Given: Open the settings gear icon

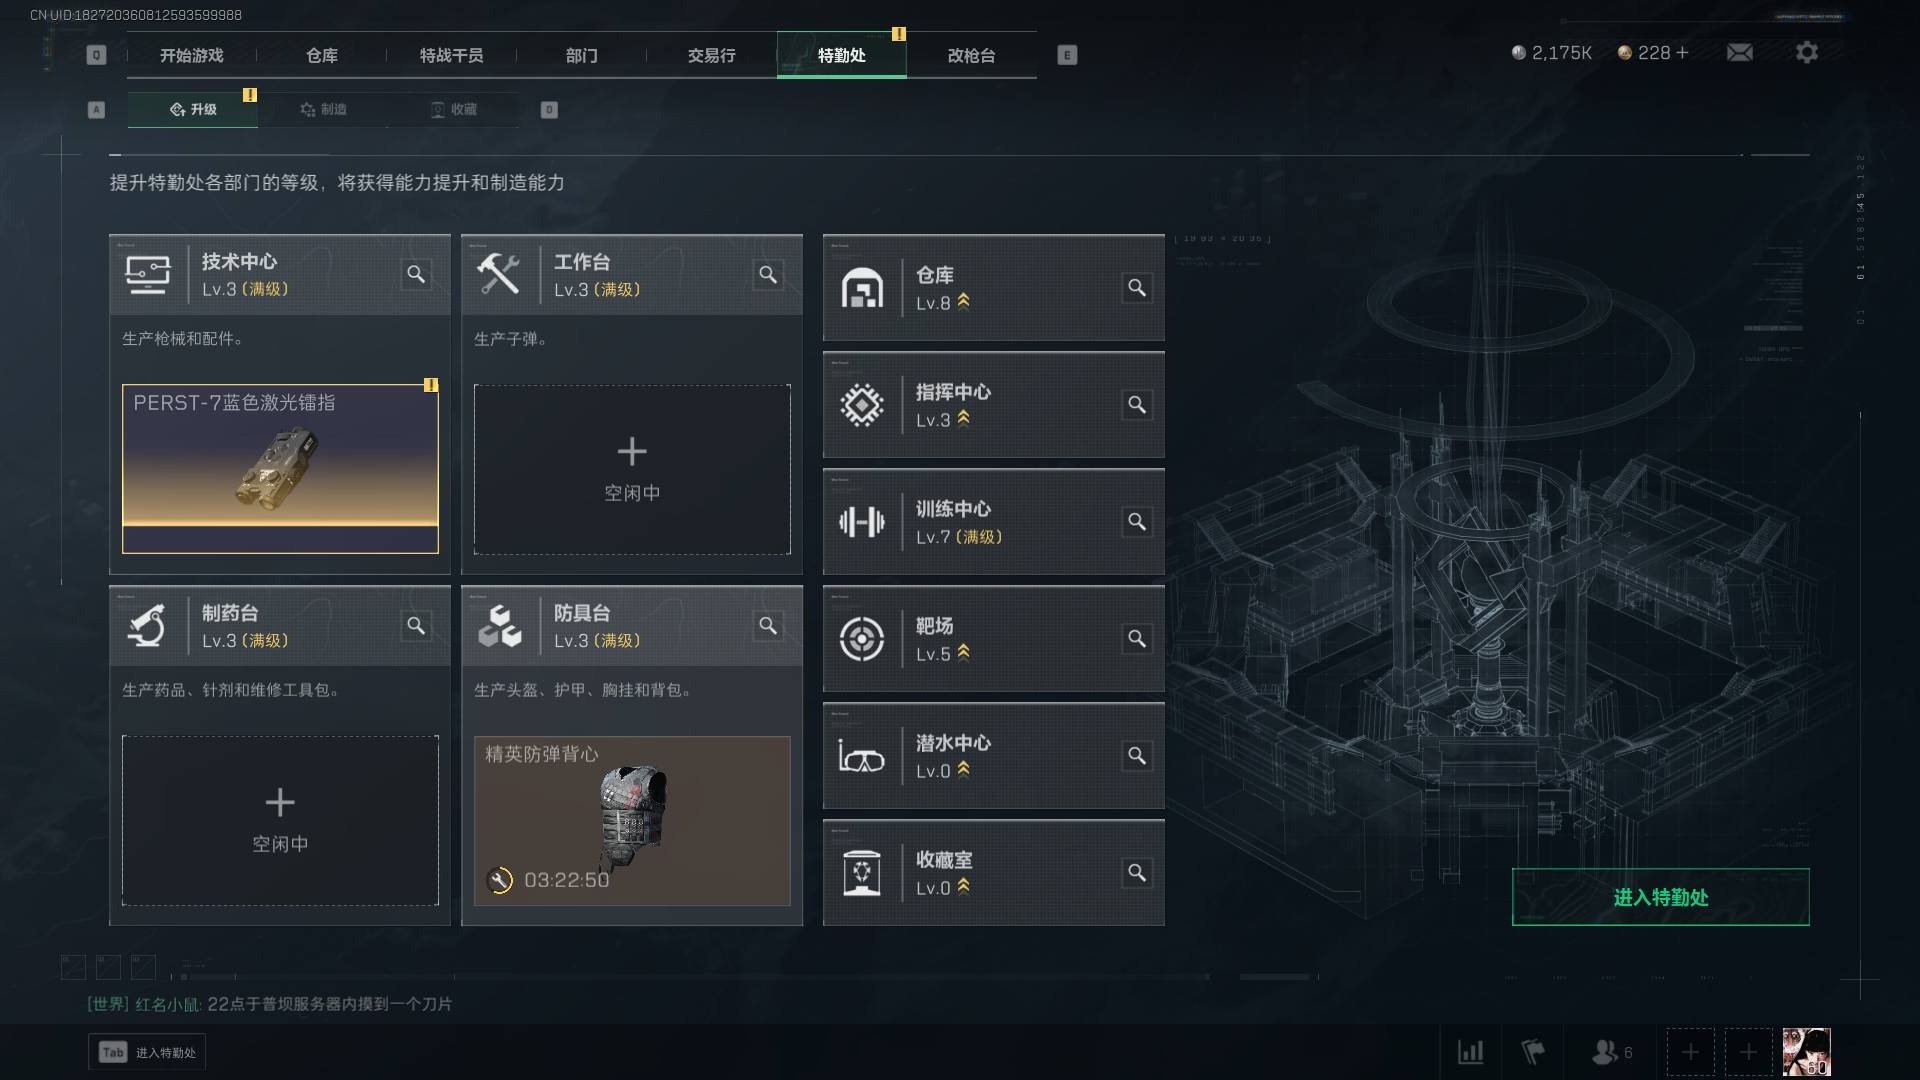Looking at the screenshot, I should click(x=1806, y=52).
